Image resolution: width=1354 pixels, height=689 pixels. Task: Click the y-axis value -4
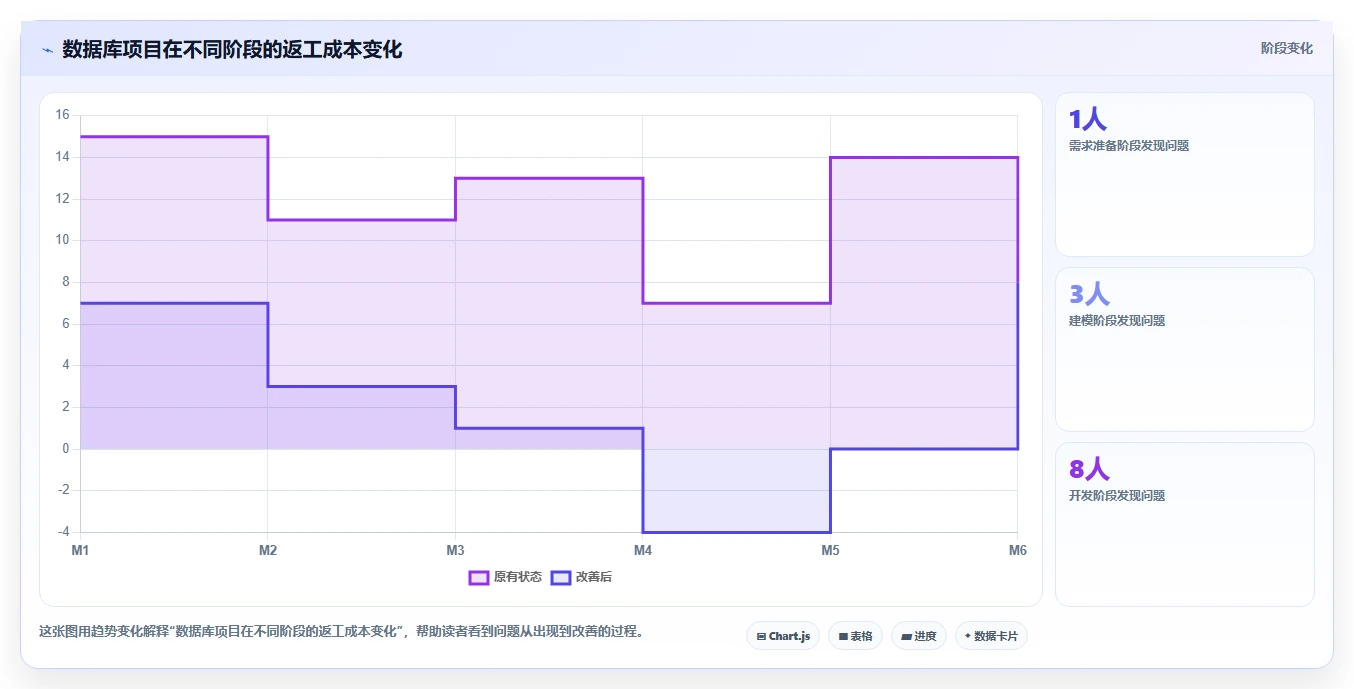(x=62, y=532)
